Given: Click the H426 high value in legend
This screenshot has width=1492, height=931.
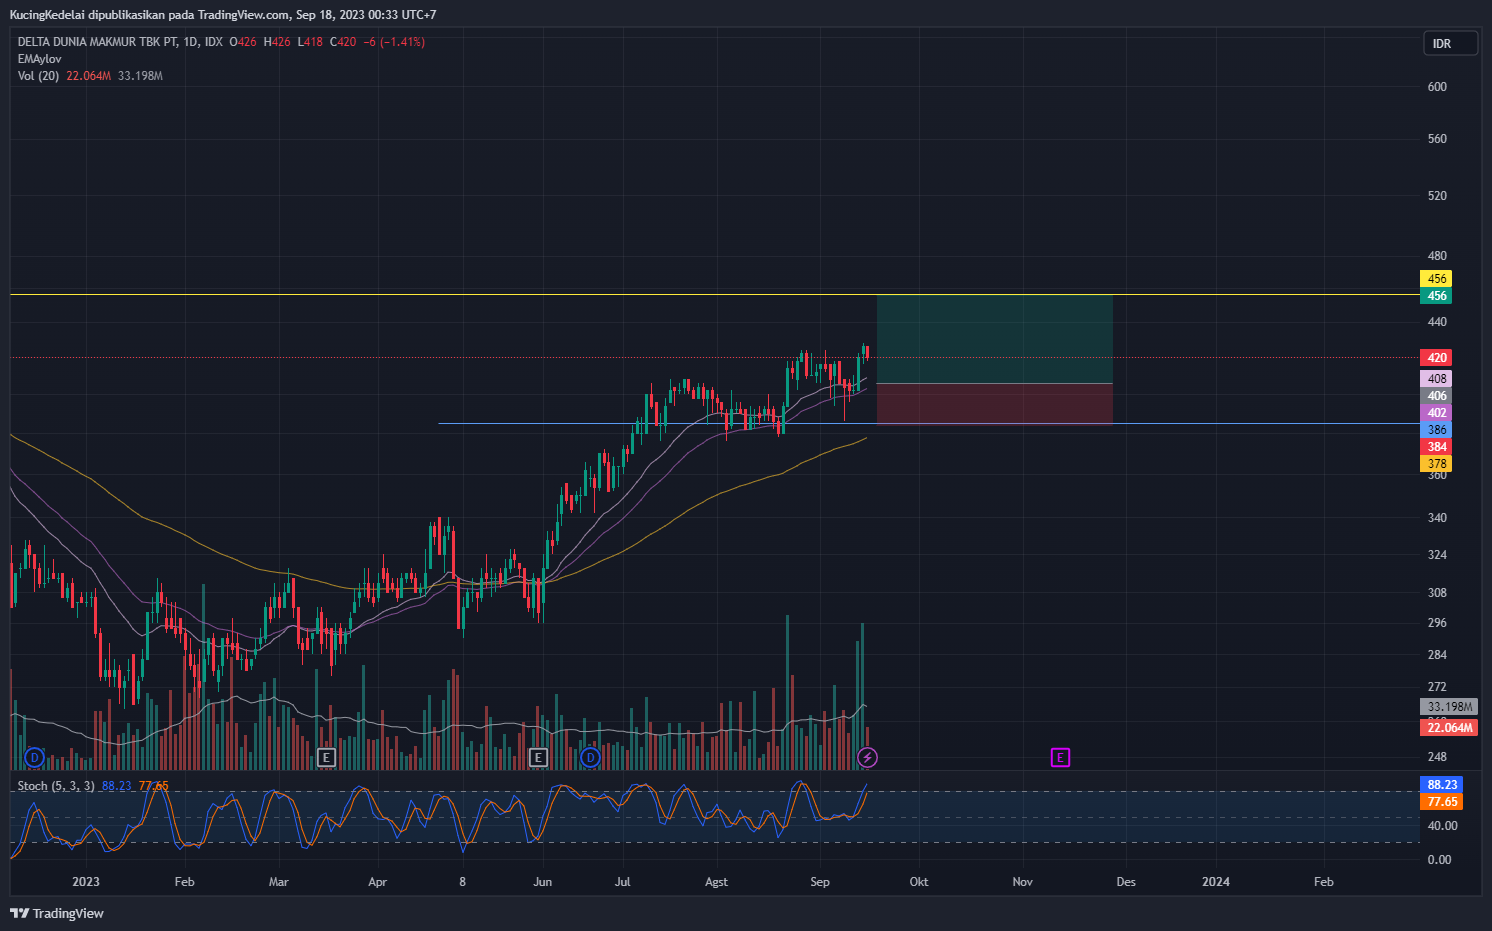Looking at the screenshot, I should 277,42.
